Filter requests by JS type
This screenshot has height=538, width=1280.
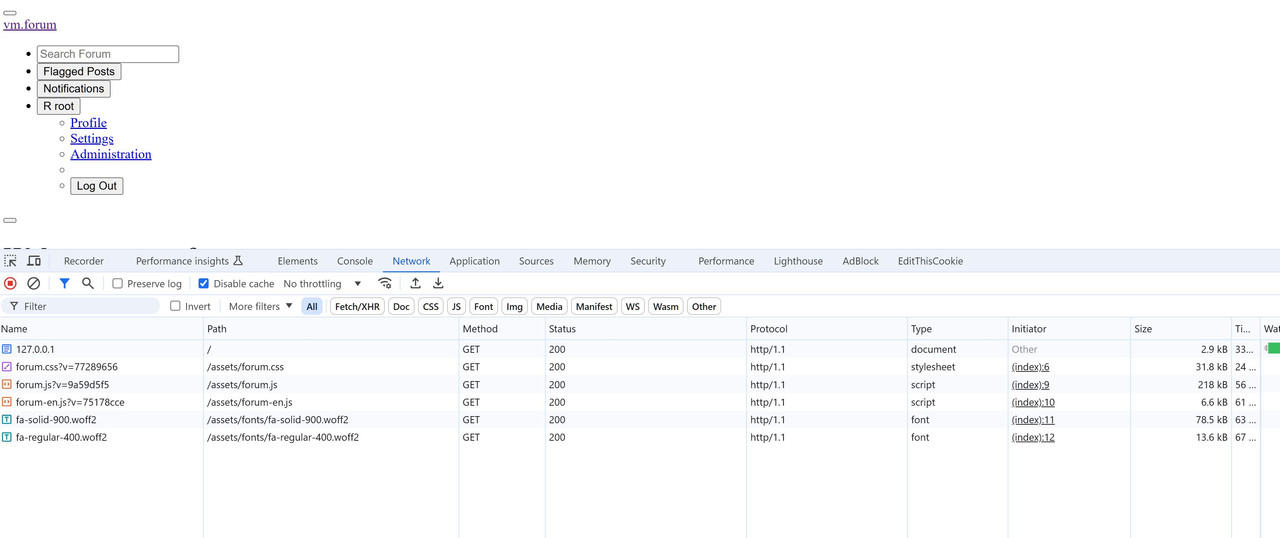click(456, 306)
